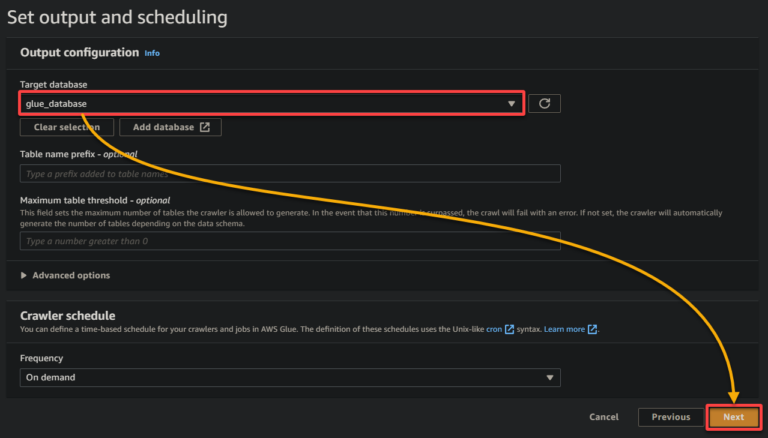768x438 pixels.
Task: Click the Advanced options section label
Action: click(71, 275)
